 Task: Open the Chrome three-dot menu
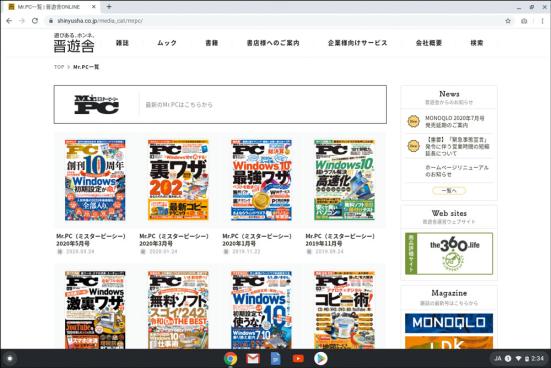(543, 21)
